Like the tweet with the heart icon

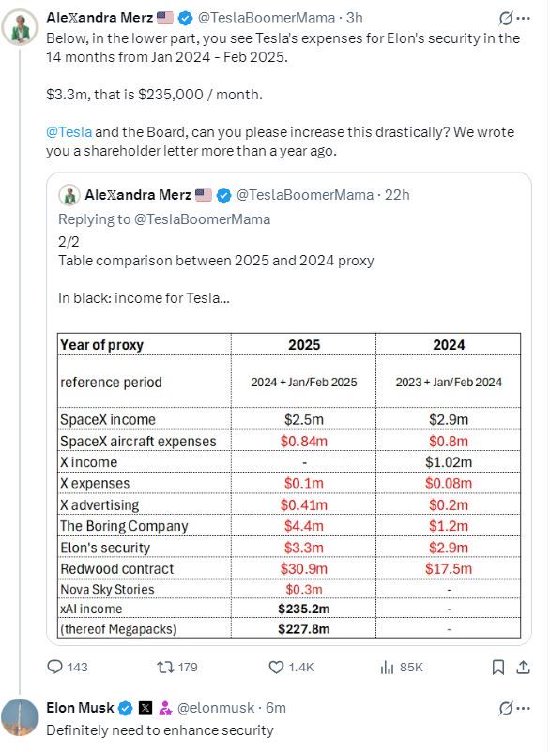[276, 667]
